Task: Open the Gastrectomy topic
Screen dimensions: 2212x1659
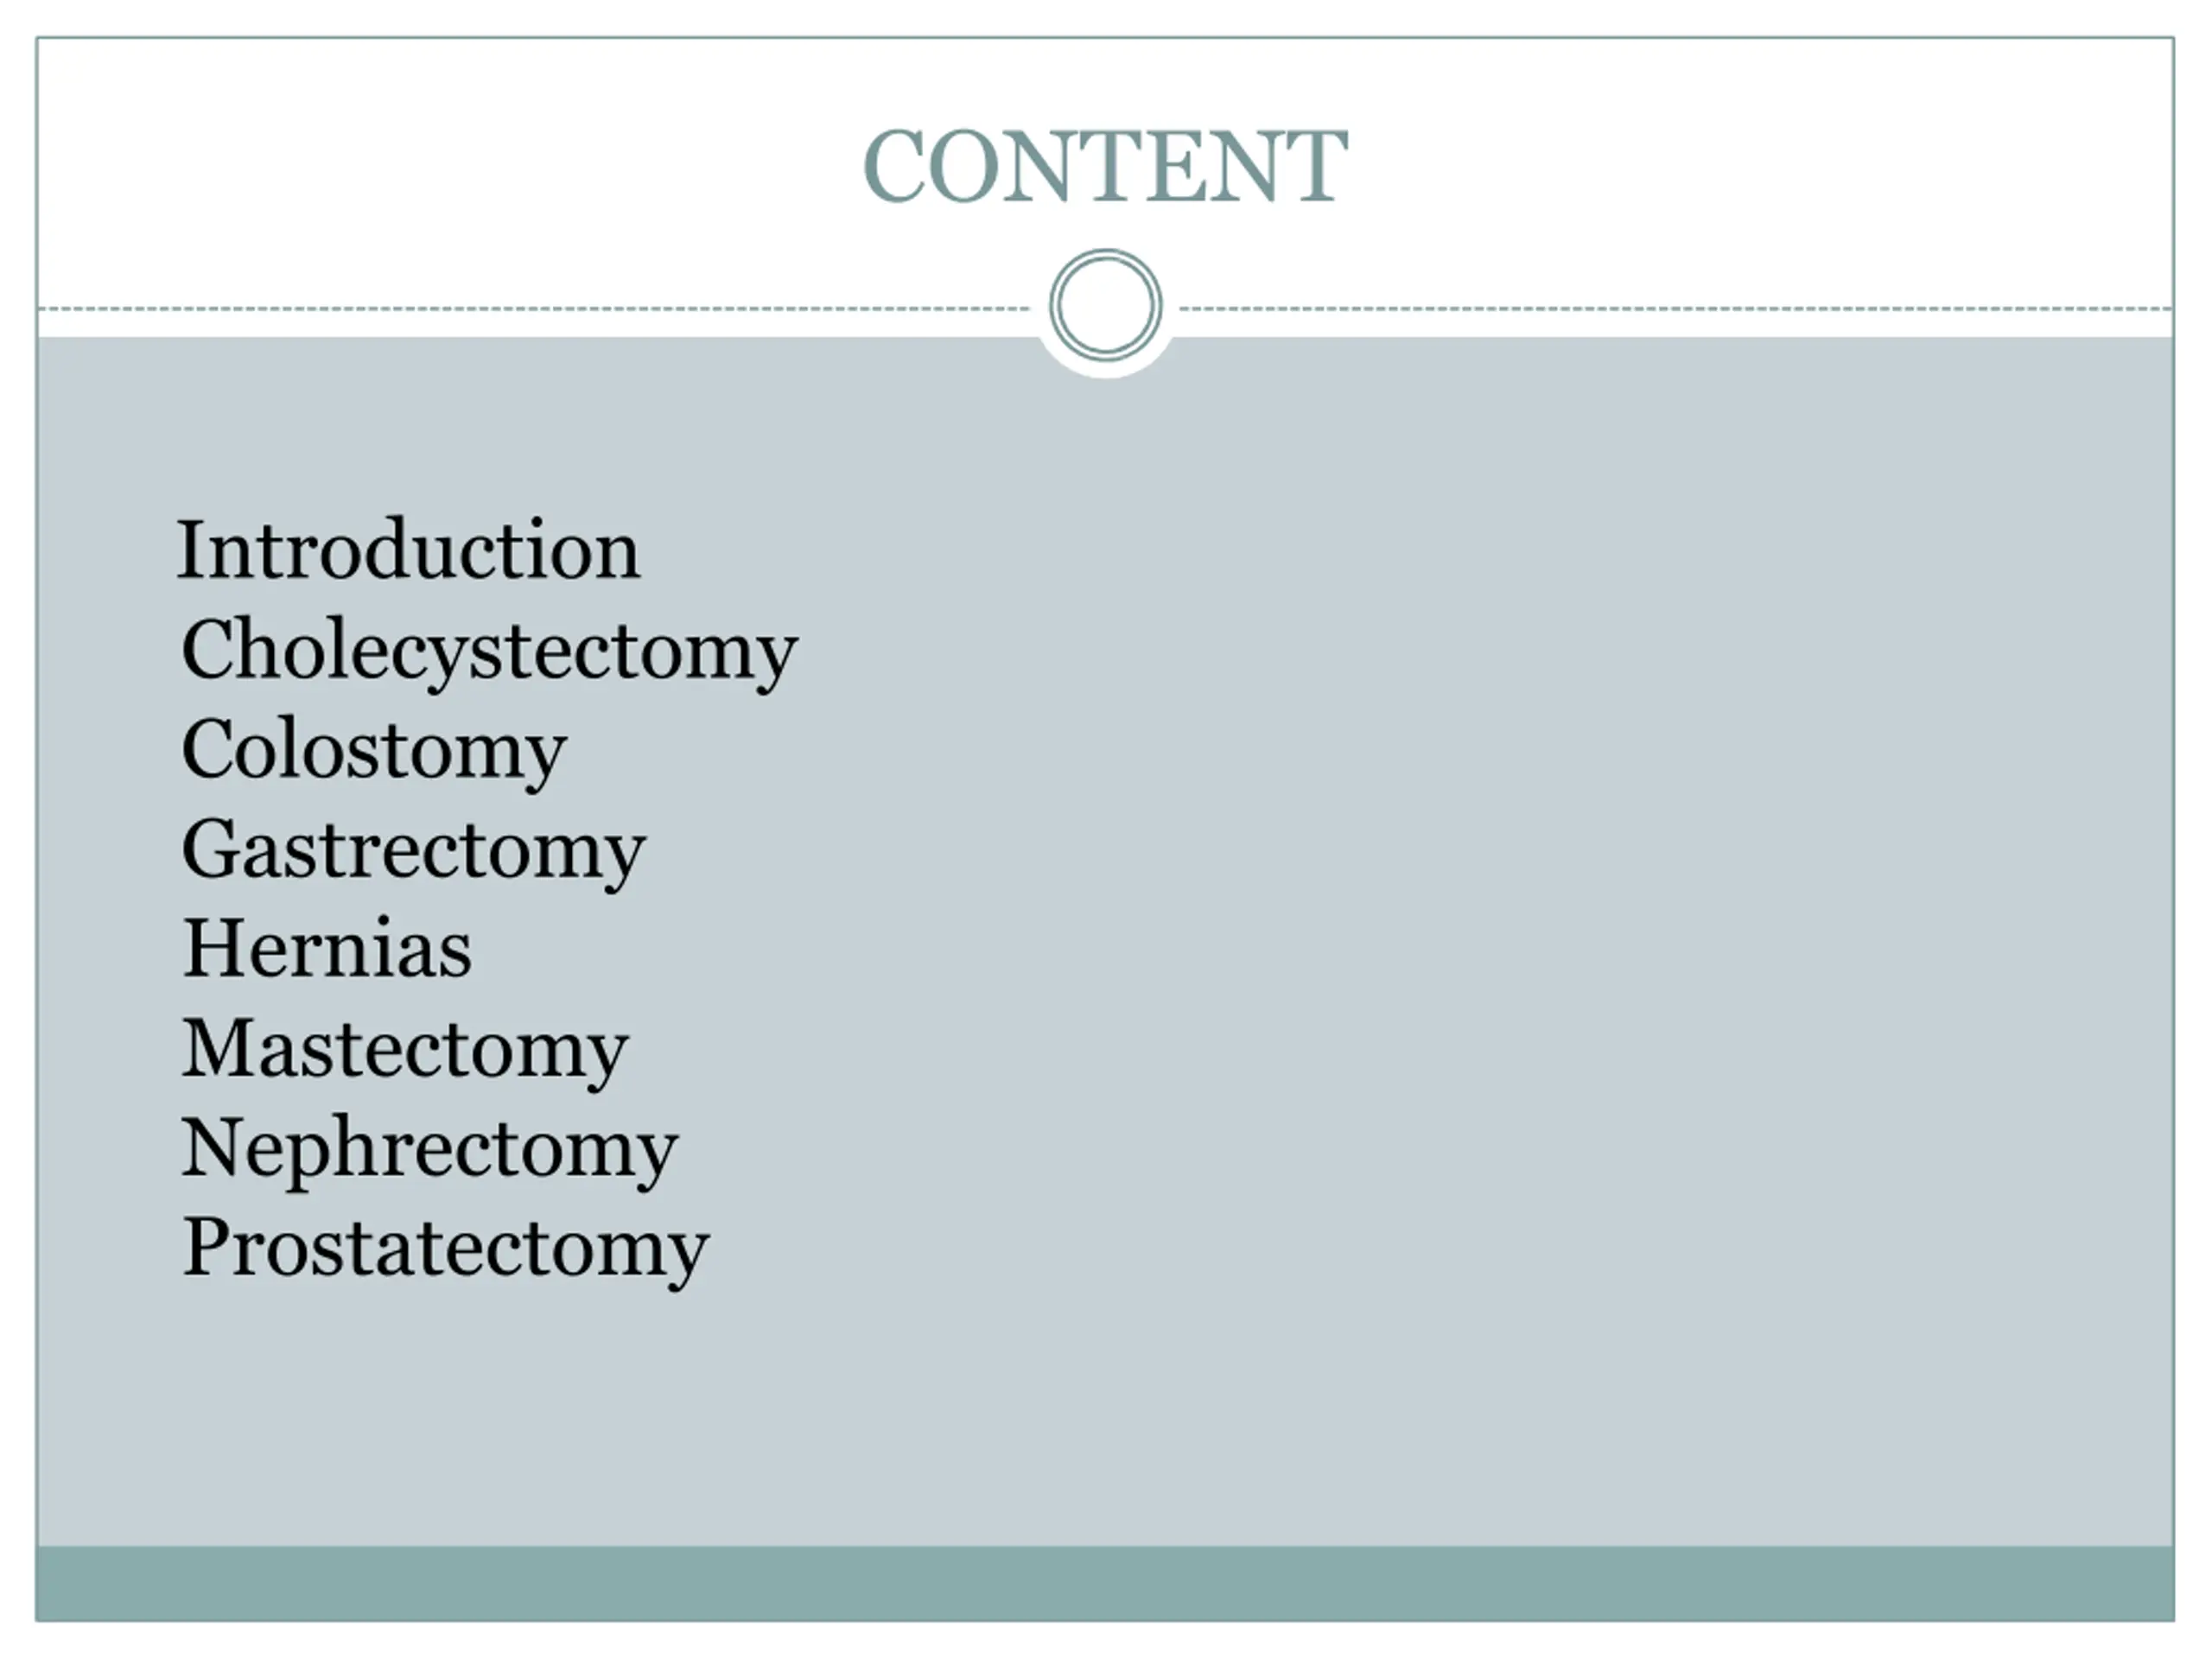Action: click(x=413, y=850)
